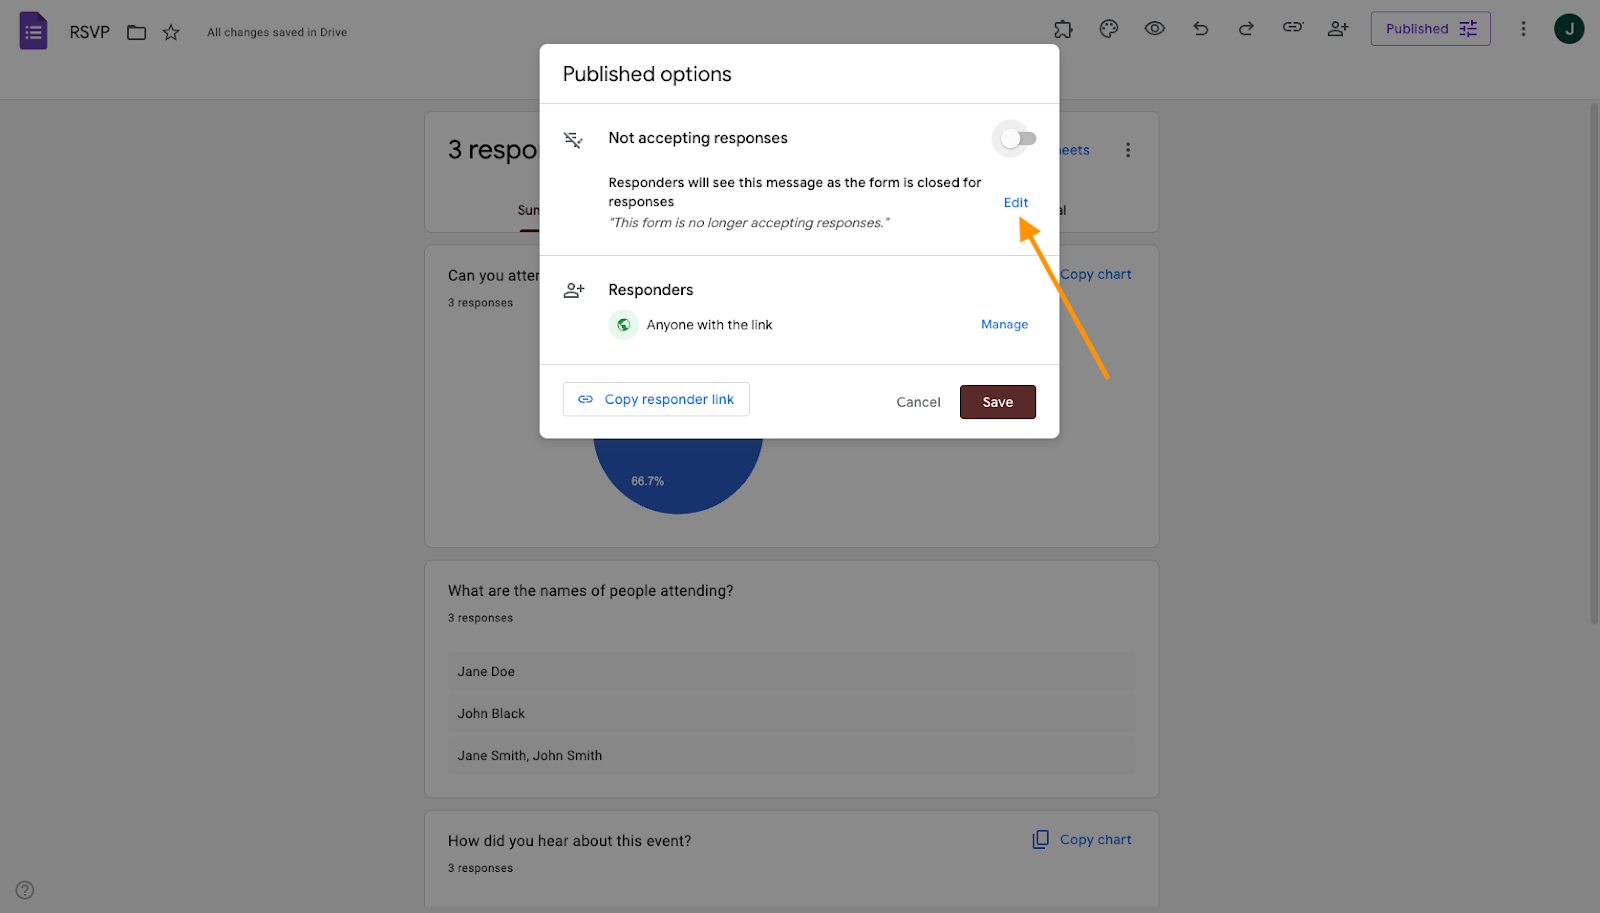Screen dimensions: 1600x913
Task: Save the published options
Action: (997, 401)
